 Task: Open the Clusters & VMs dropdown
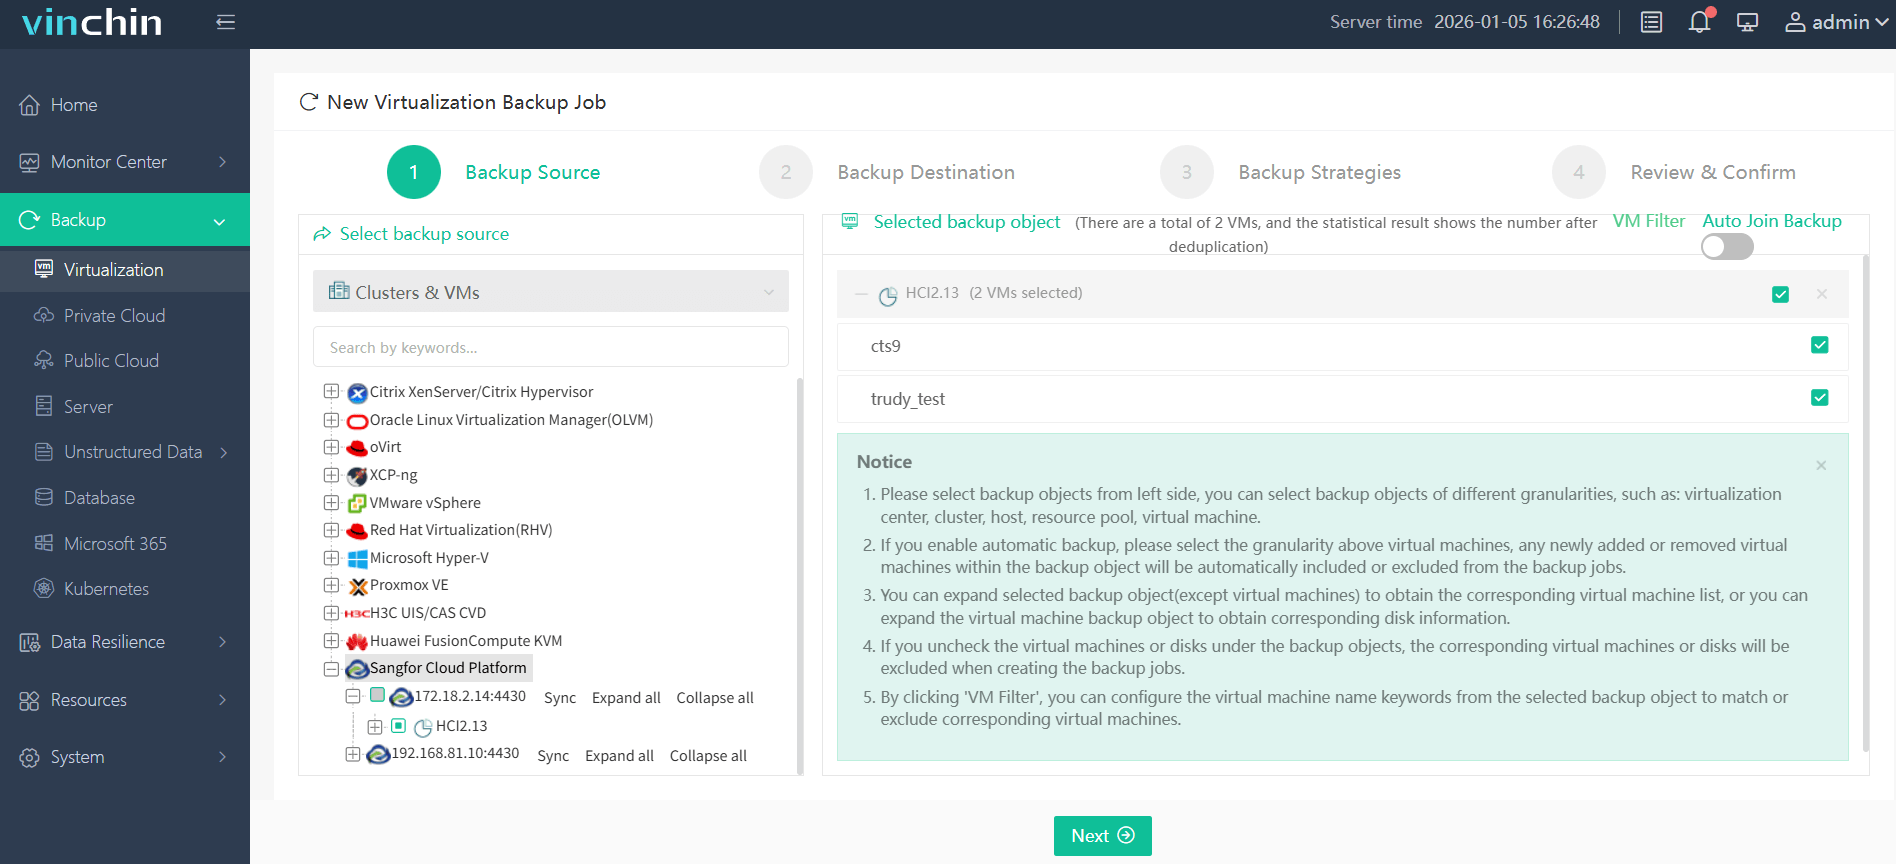(x=550, y=292)
